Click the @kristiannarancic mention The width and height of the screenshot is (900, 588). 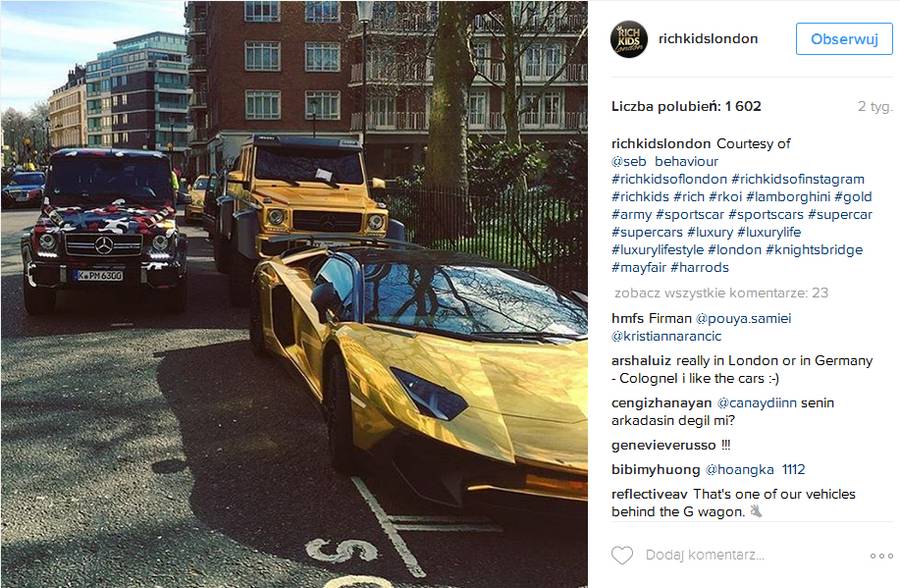[x=666, y=336]
